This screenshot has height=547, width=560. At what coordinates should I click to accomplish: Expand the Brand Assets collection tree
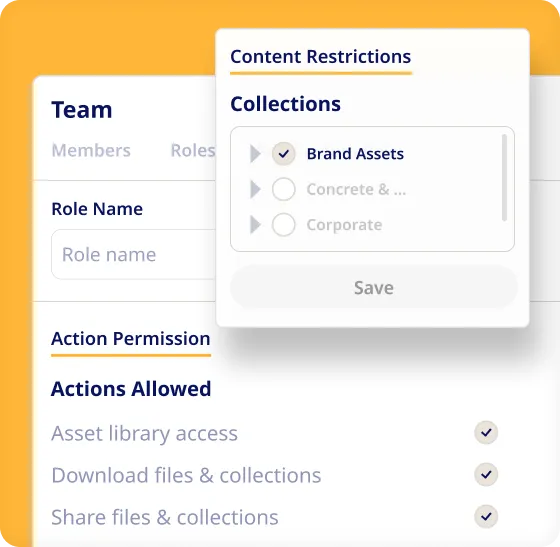click(x=255, y=154)
